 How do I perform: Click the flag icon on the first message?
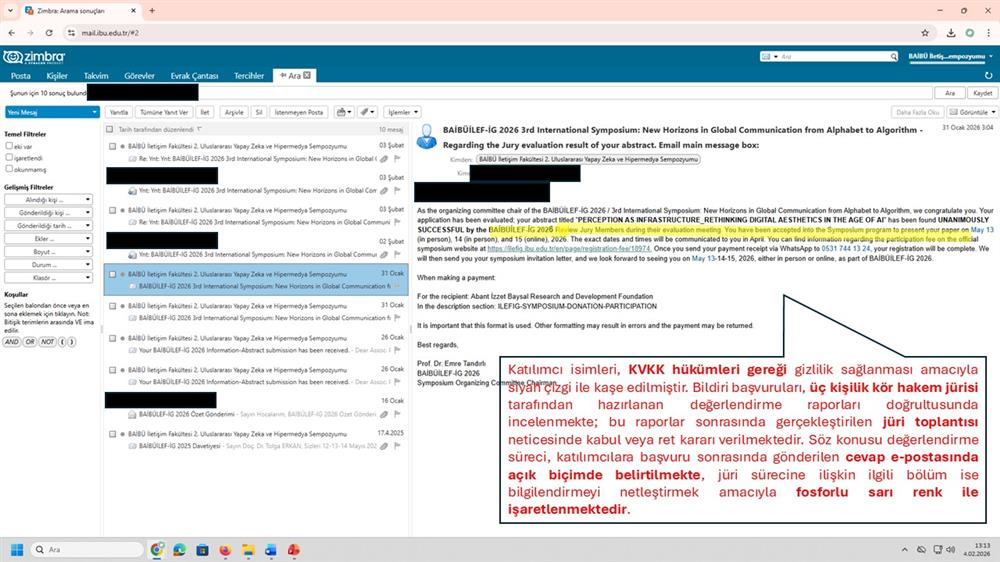(397, 158)
